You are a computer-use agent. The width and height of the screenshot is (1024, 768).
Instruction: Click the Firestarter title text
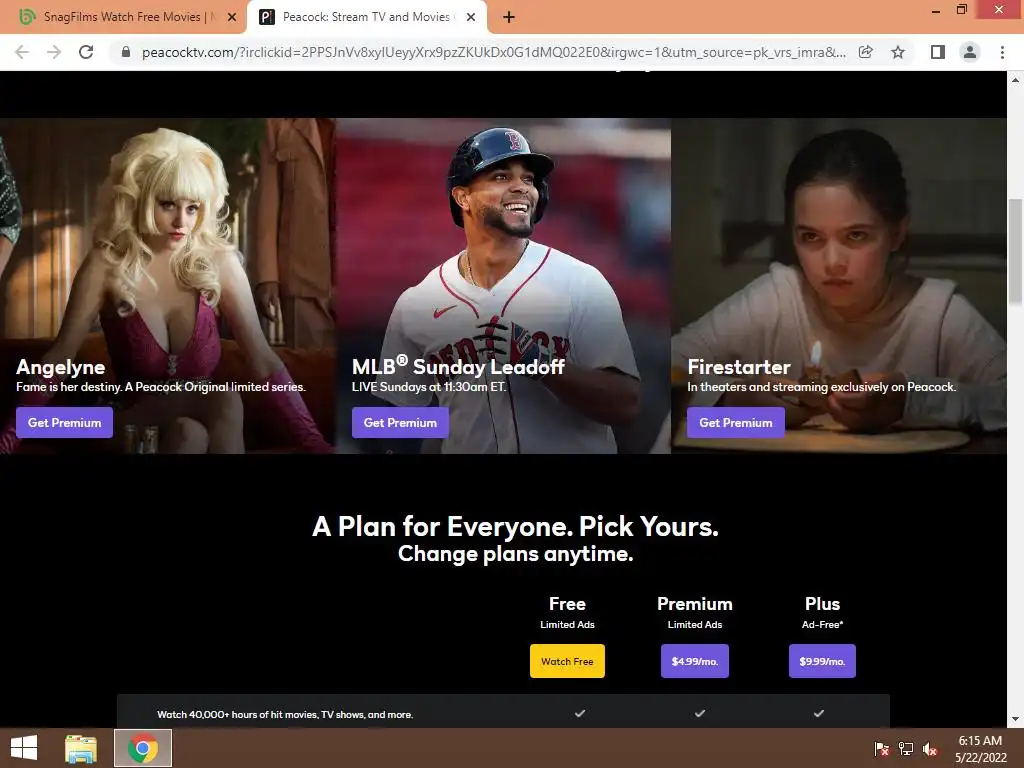click(x=739, y=367)
